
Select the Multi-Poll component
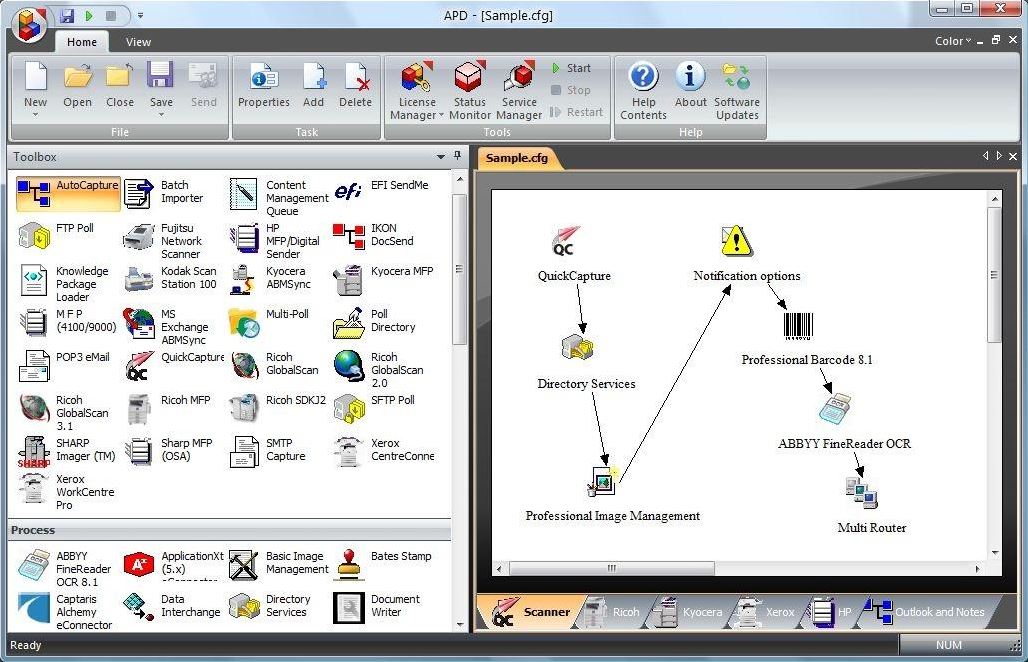click(x=269, y=321)
